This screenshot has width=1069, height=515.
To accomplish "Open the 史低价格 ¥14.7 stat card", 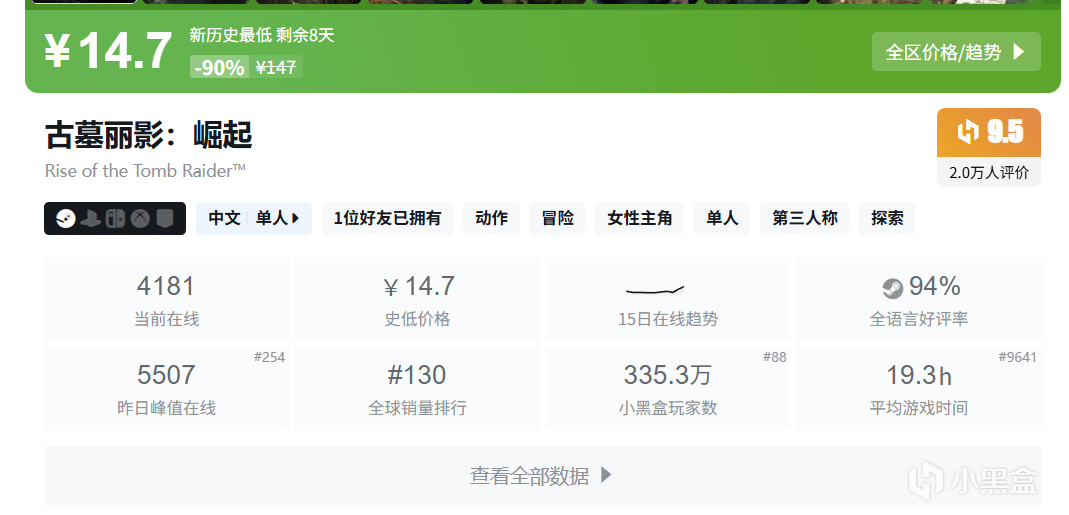I will (417, 299).
